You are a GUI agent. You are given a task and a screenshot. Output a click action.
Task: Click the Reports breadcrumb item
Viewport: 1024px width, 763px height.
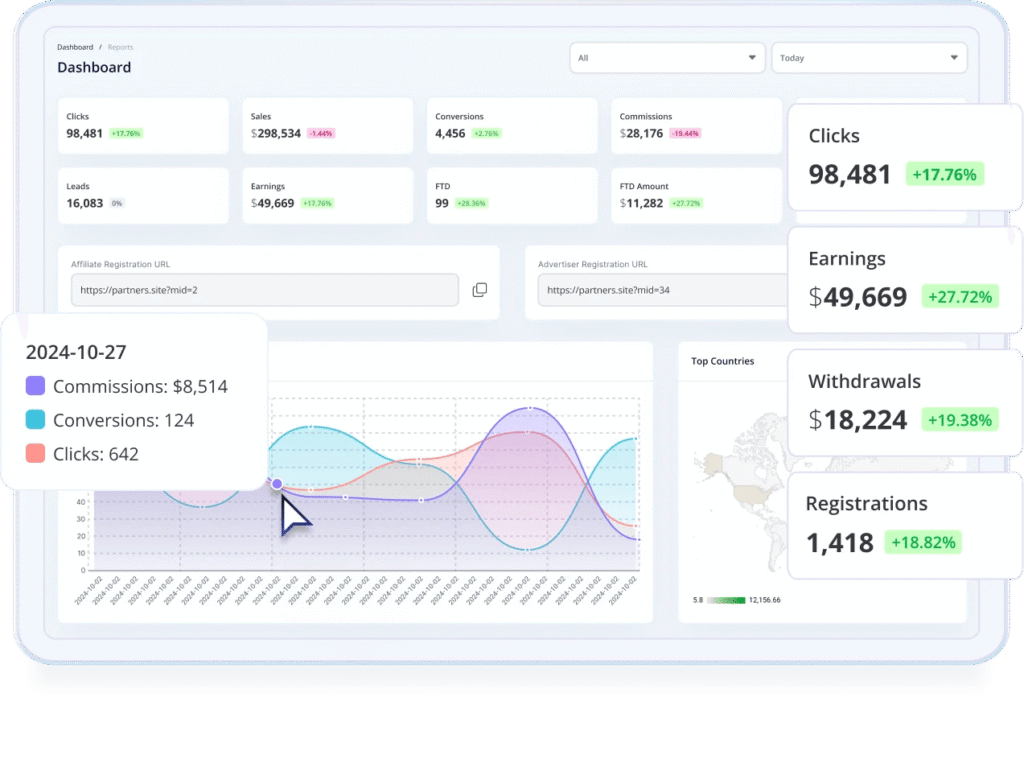click(120, 47)
